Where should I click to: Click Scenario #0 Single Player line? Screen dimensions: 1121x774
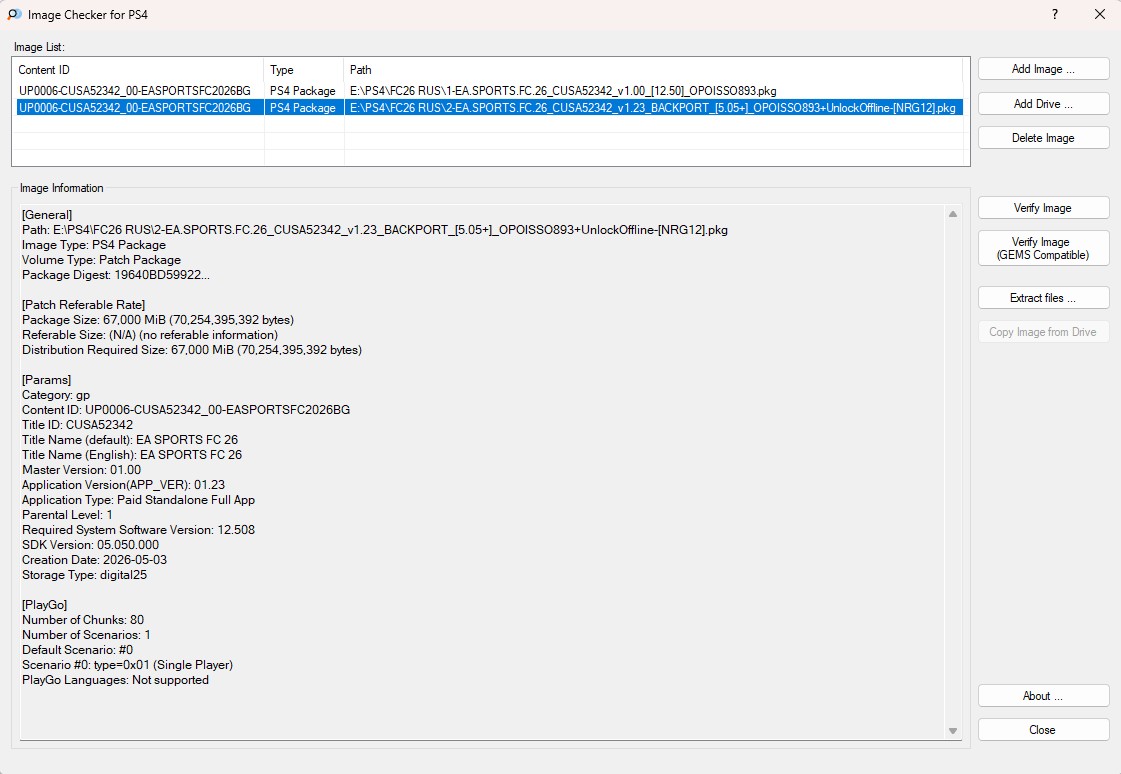[127, 665]
